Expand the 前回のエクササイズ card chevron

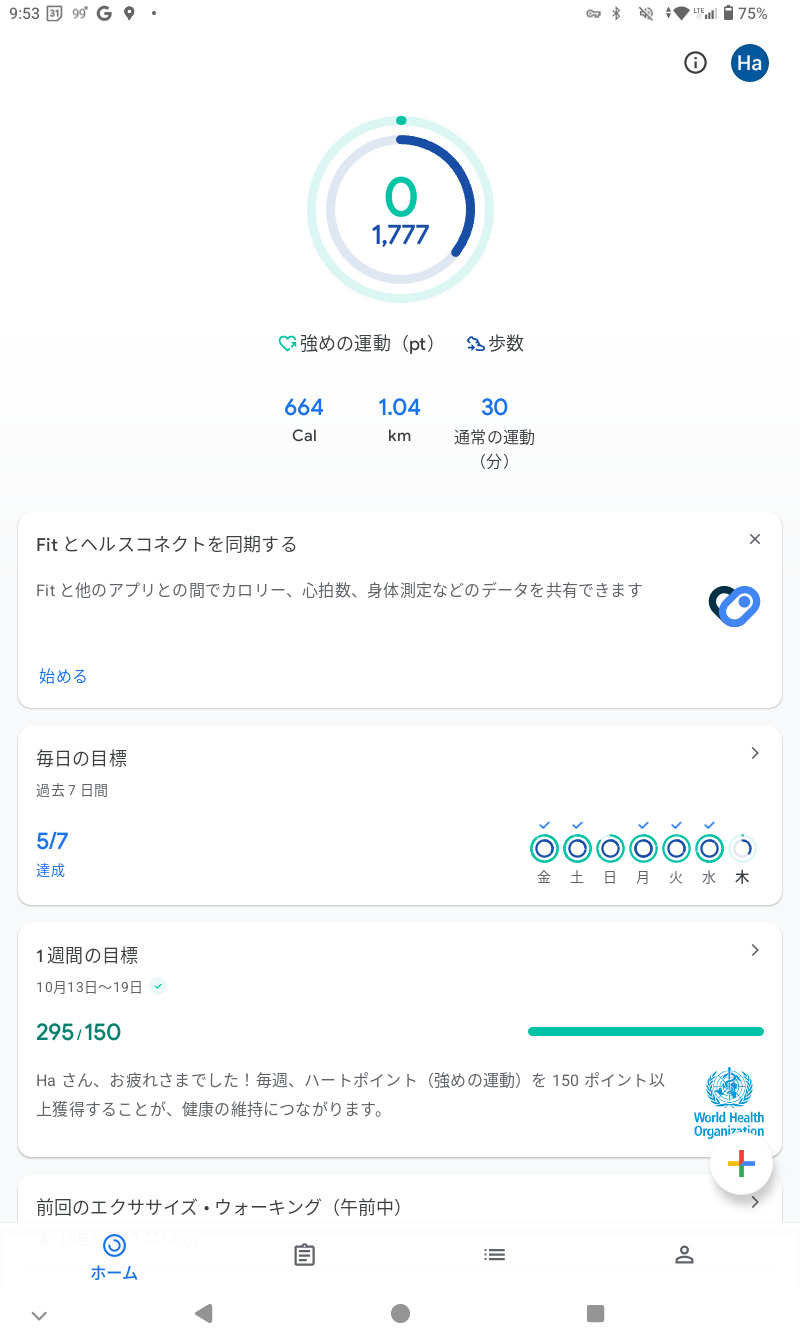[x=755, y=1203]
